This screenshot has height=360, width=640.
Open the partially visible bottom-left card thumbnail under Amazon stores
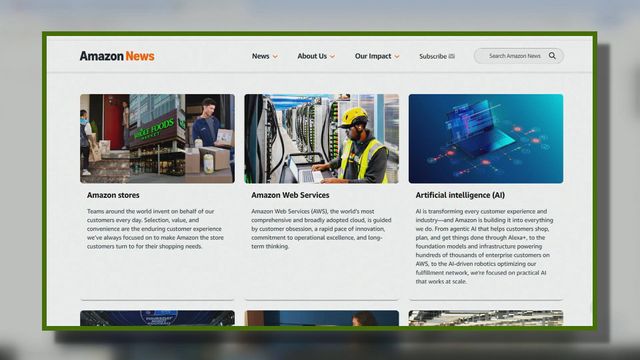(158, 318)
